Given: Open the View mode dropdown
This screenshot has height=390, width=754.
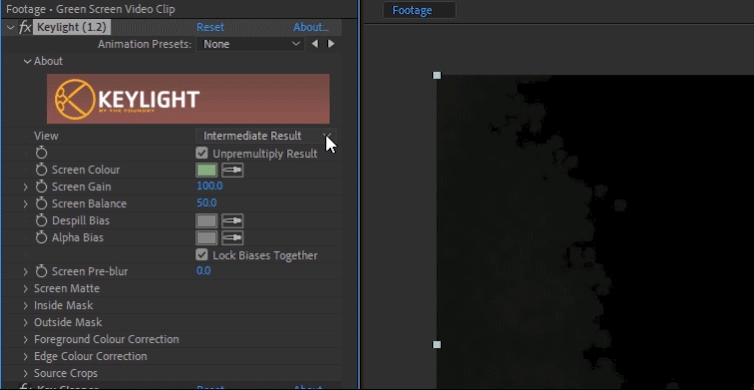Looking at the screenshot, I should click(x=266, y=136).
